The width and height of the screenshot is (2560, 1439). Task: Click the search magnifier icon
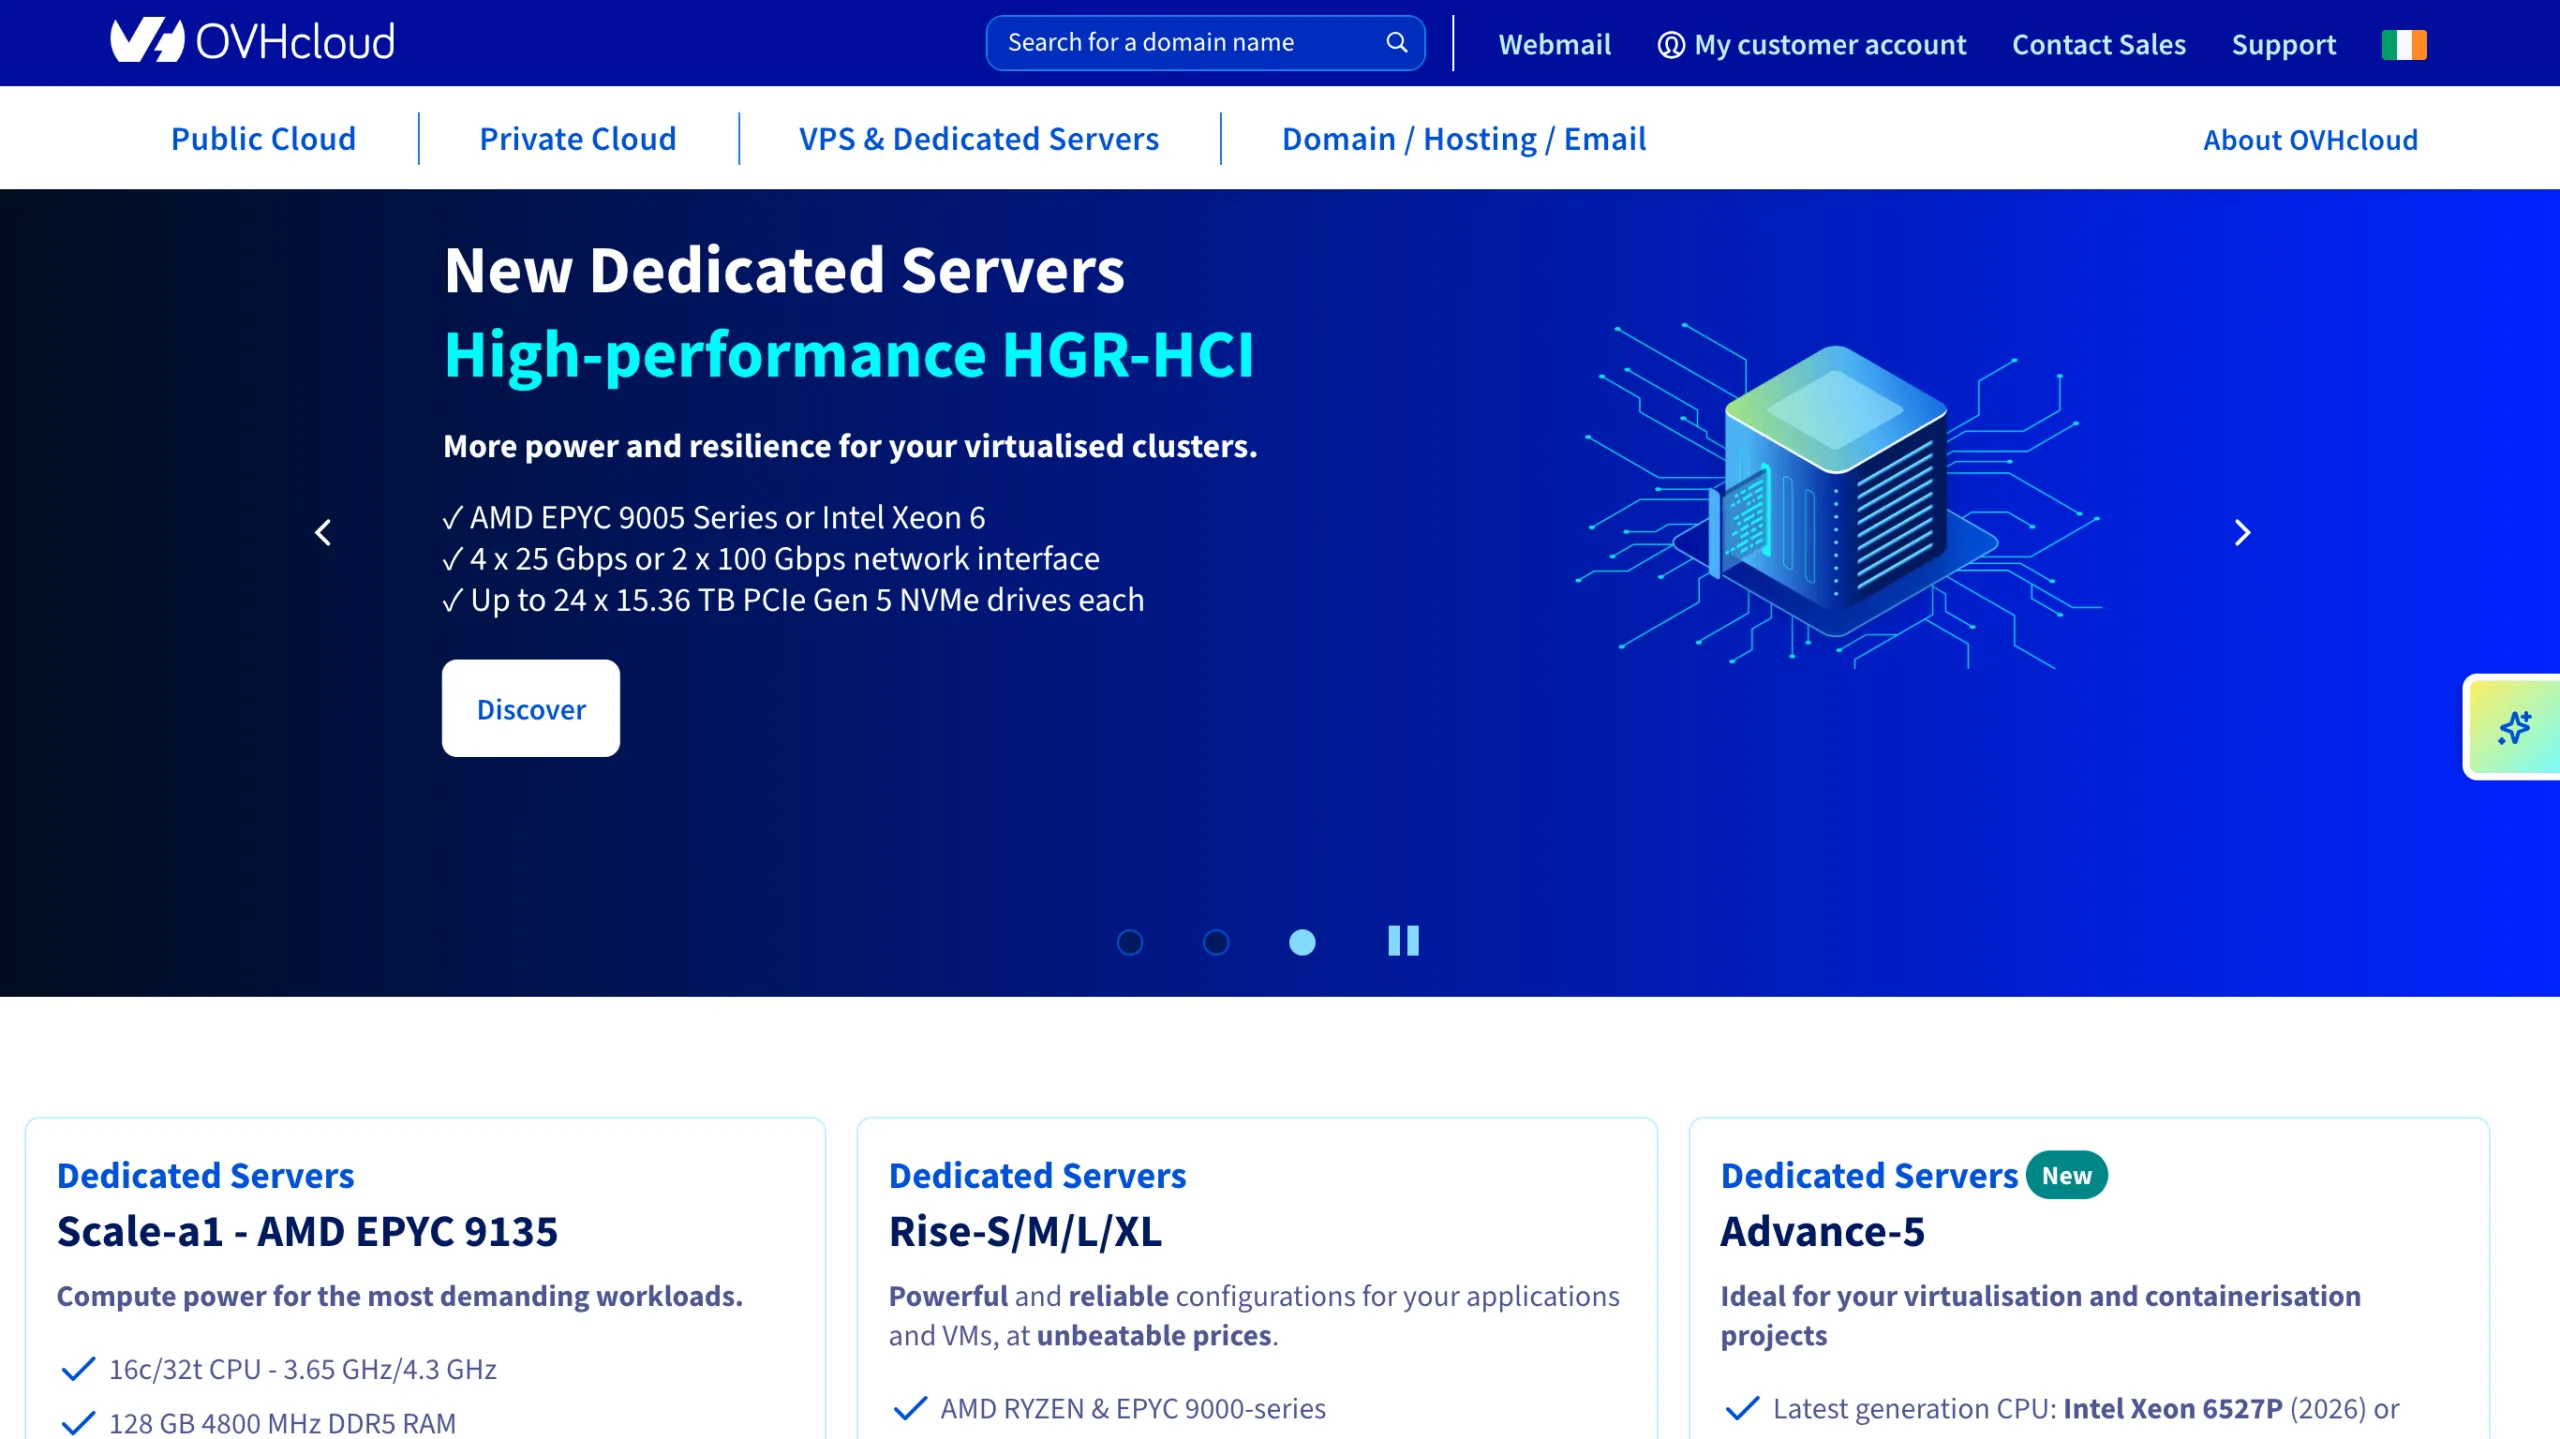tap(1396, 42)
